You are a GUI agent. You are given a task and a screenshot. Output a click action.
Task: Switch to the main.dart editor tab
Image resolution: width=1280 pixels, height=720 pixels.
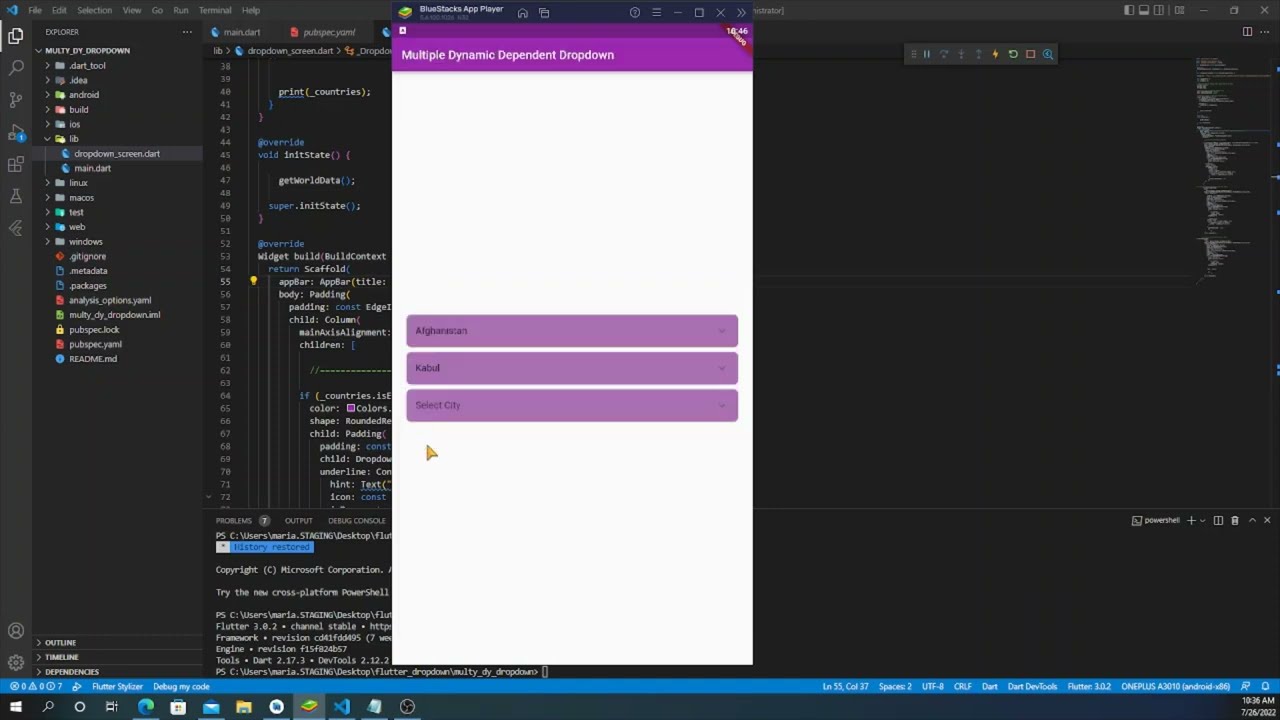click(241, 32)
